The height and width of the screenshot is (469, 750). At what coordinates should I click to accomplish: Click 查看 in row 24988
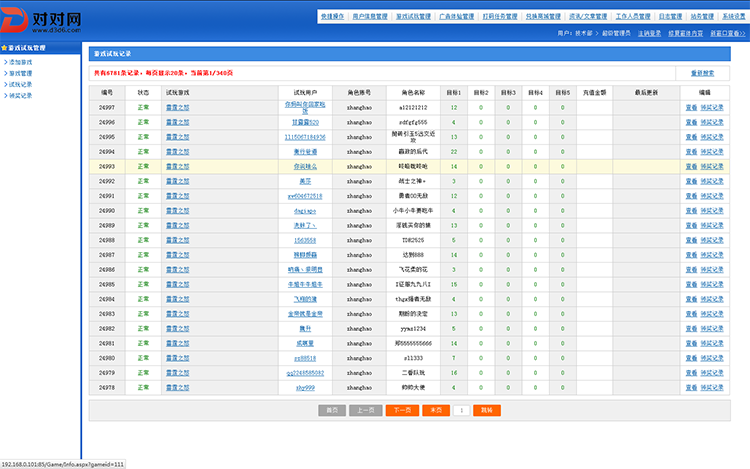pyautogui.click(x=691, y=240)
